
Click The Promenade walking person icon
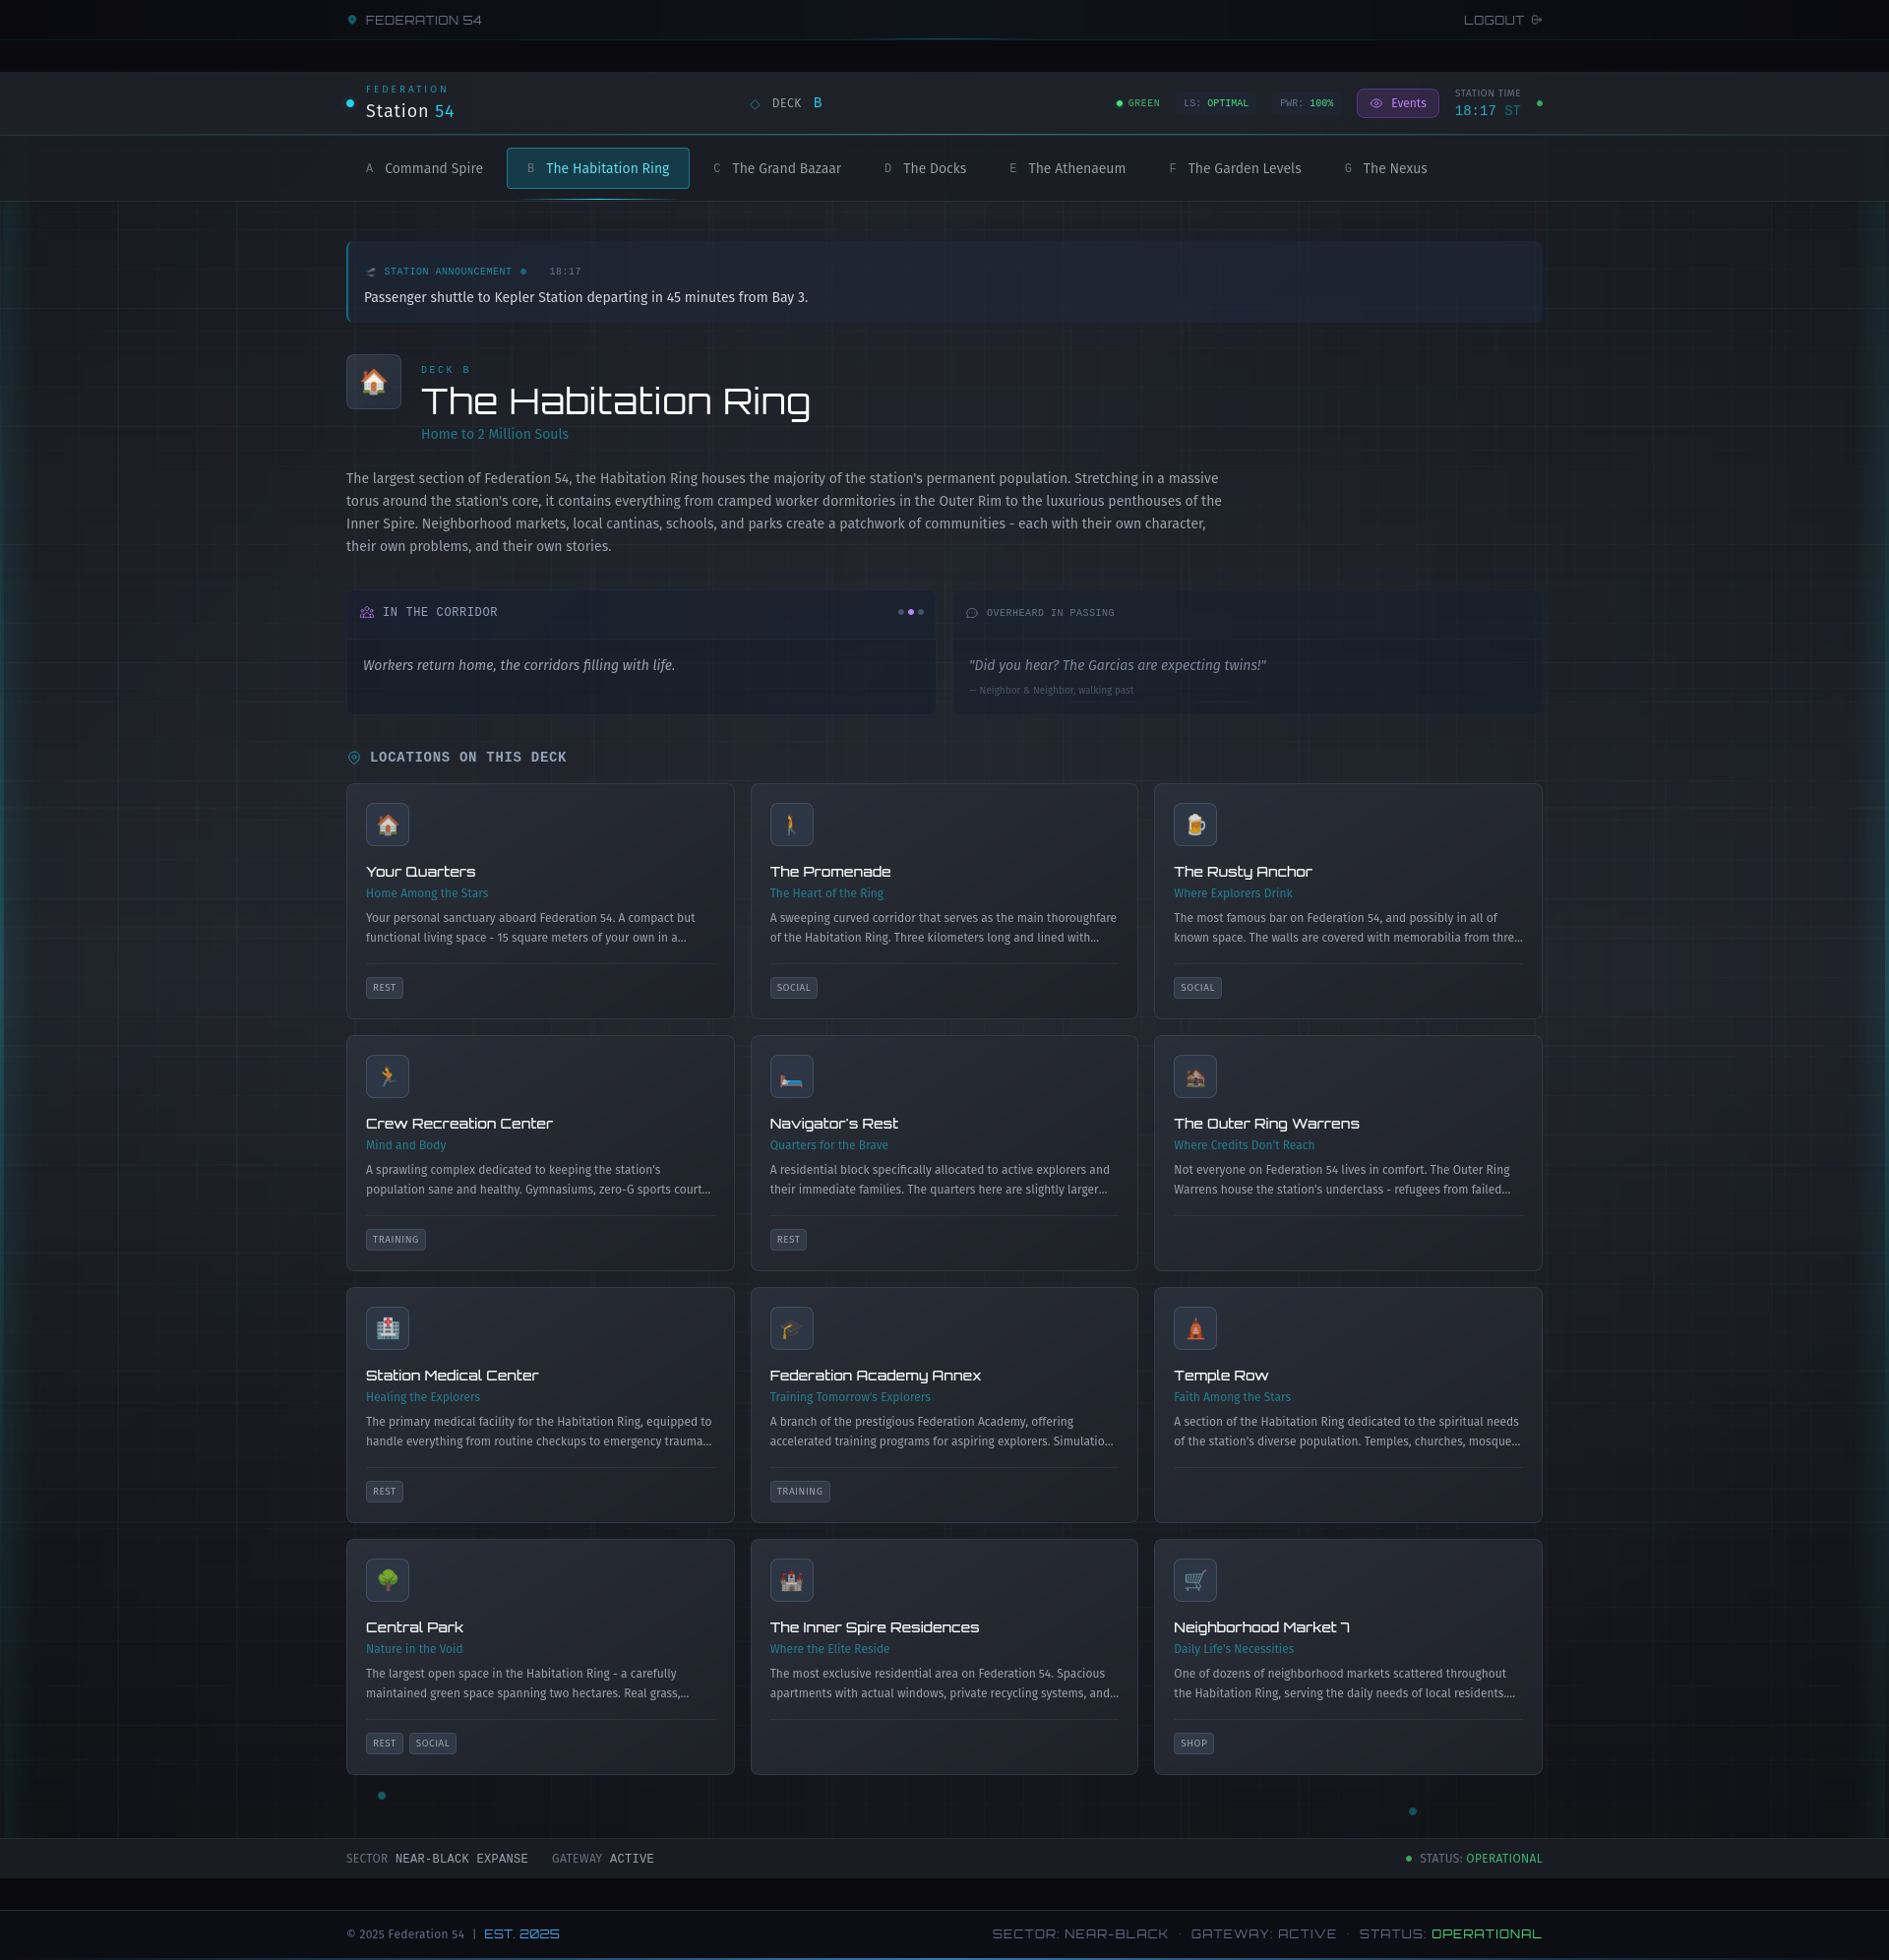pos(791,825)
